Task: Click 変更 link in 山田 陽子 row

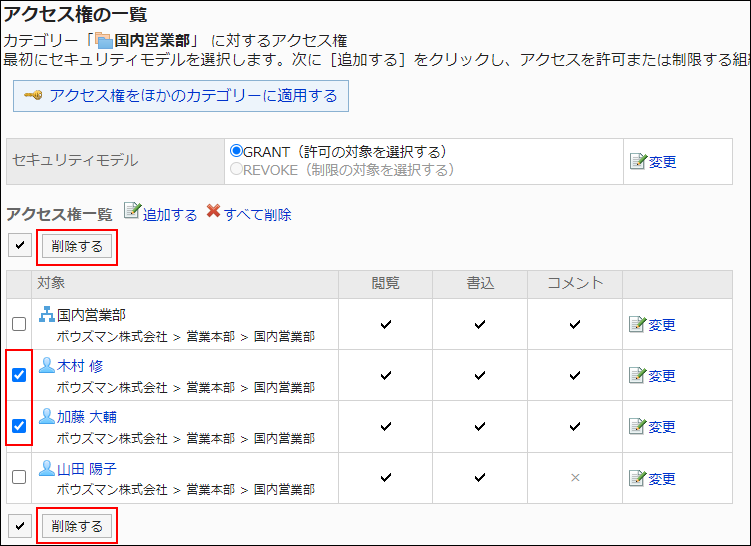Action: click(662, 478)
